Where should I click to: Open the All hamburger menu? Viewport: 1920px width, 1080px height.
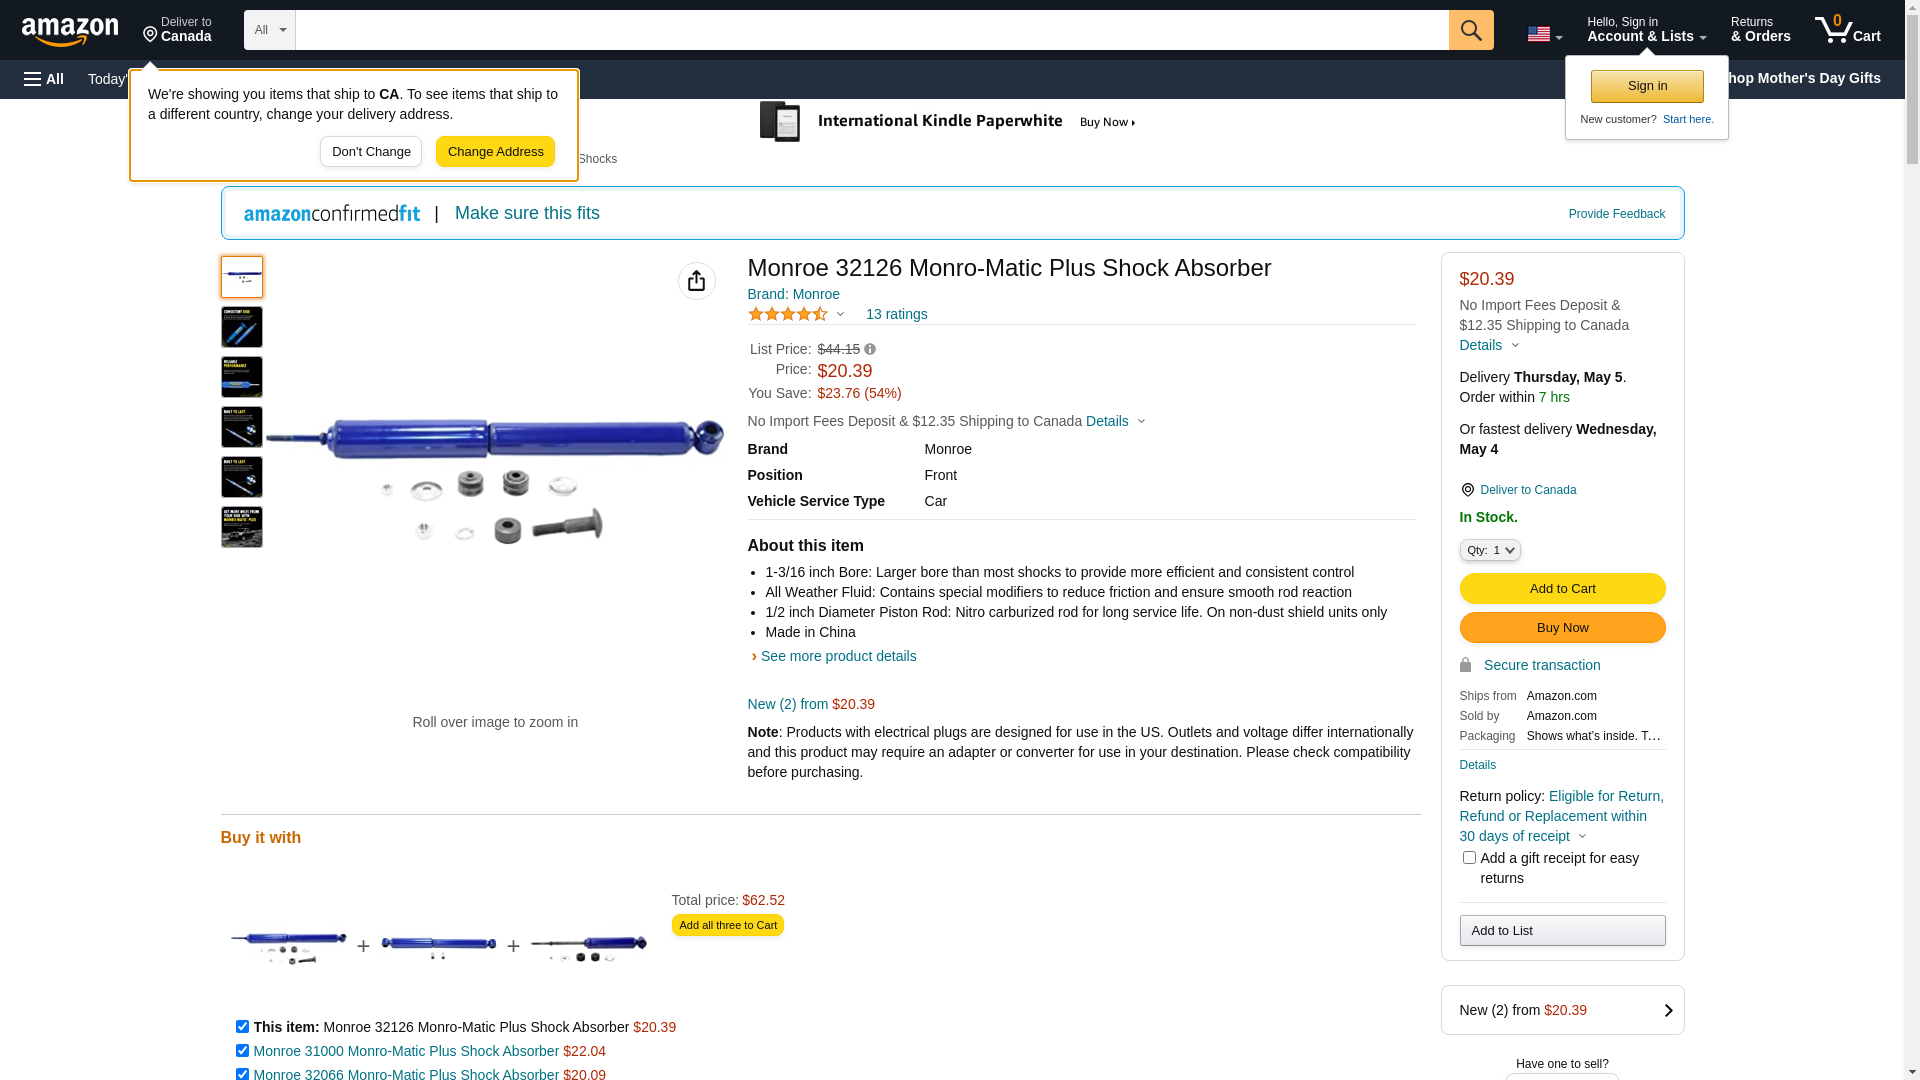[44, 79]
